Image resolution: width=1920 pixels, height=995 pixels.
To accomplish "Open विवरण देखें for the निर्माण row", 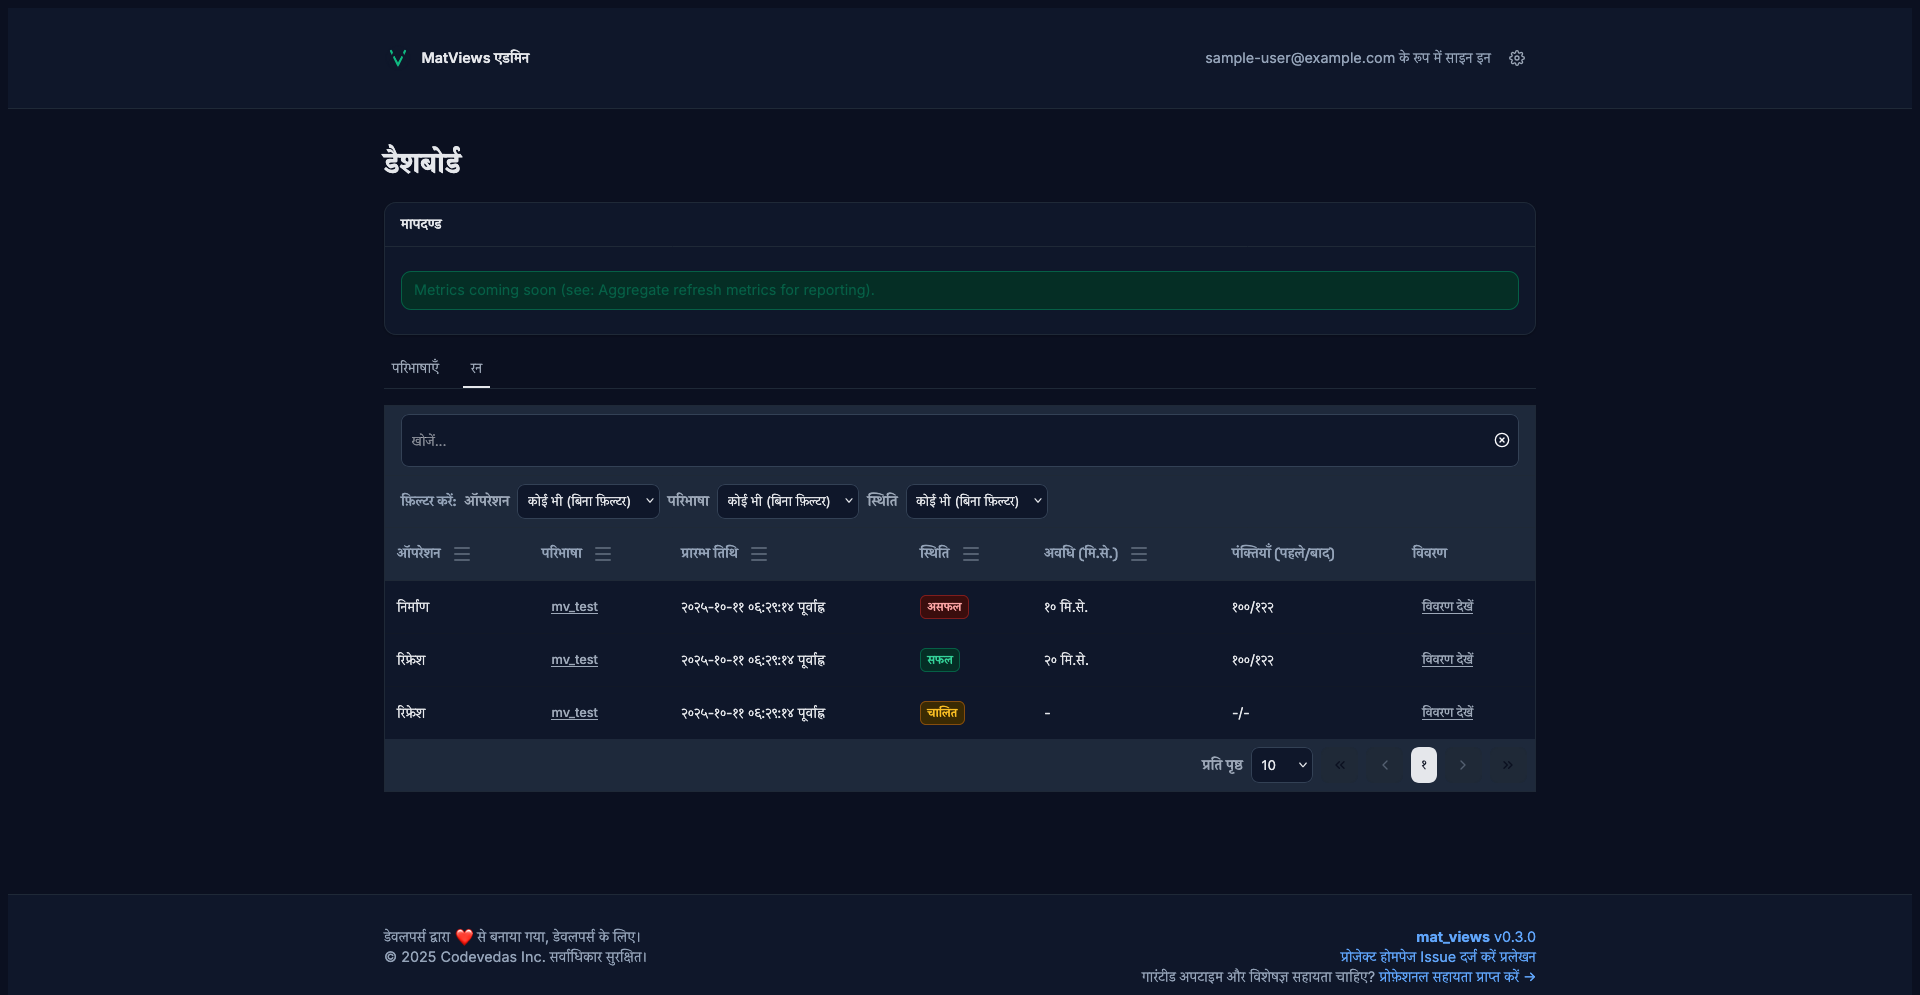I will 1447,606.
